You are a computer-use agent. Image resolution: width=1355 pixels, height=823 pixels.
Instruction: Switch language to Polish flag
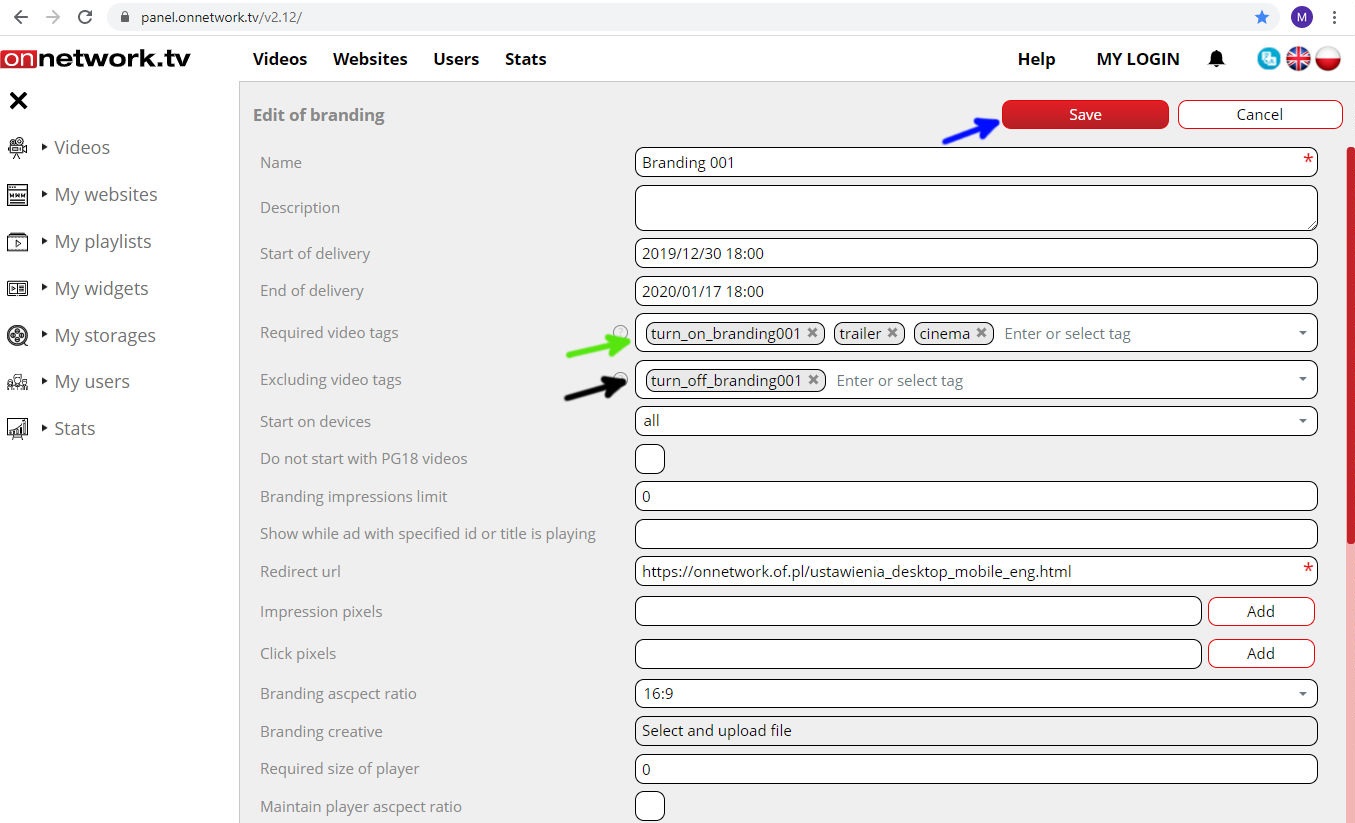[1328, 59]
